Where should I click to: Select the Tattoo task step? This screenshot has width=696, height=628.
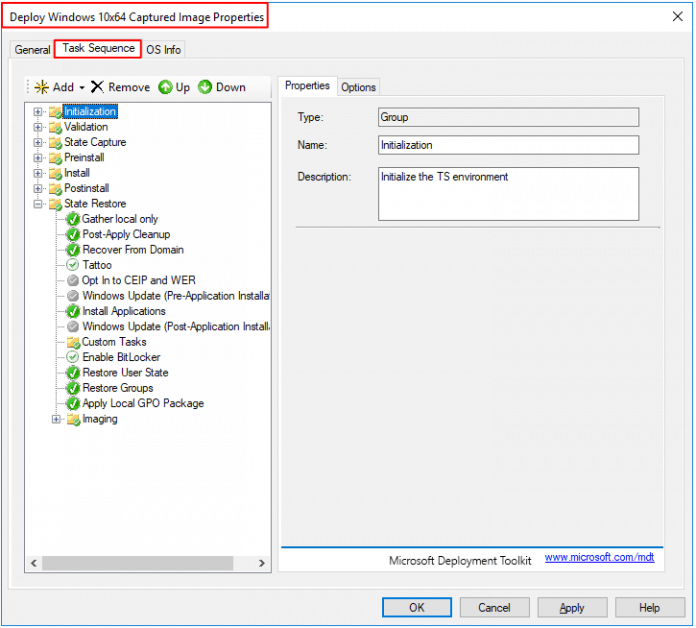tap(97, 265)
